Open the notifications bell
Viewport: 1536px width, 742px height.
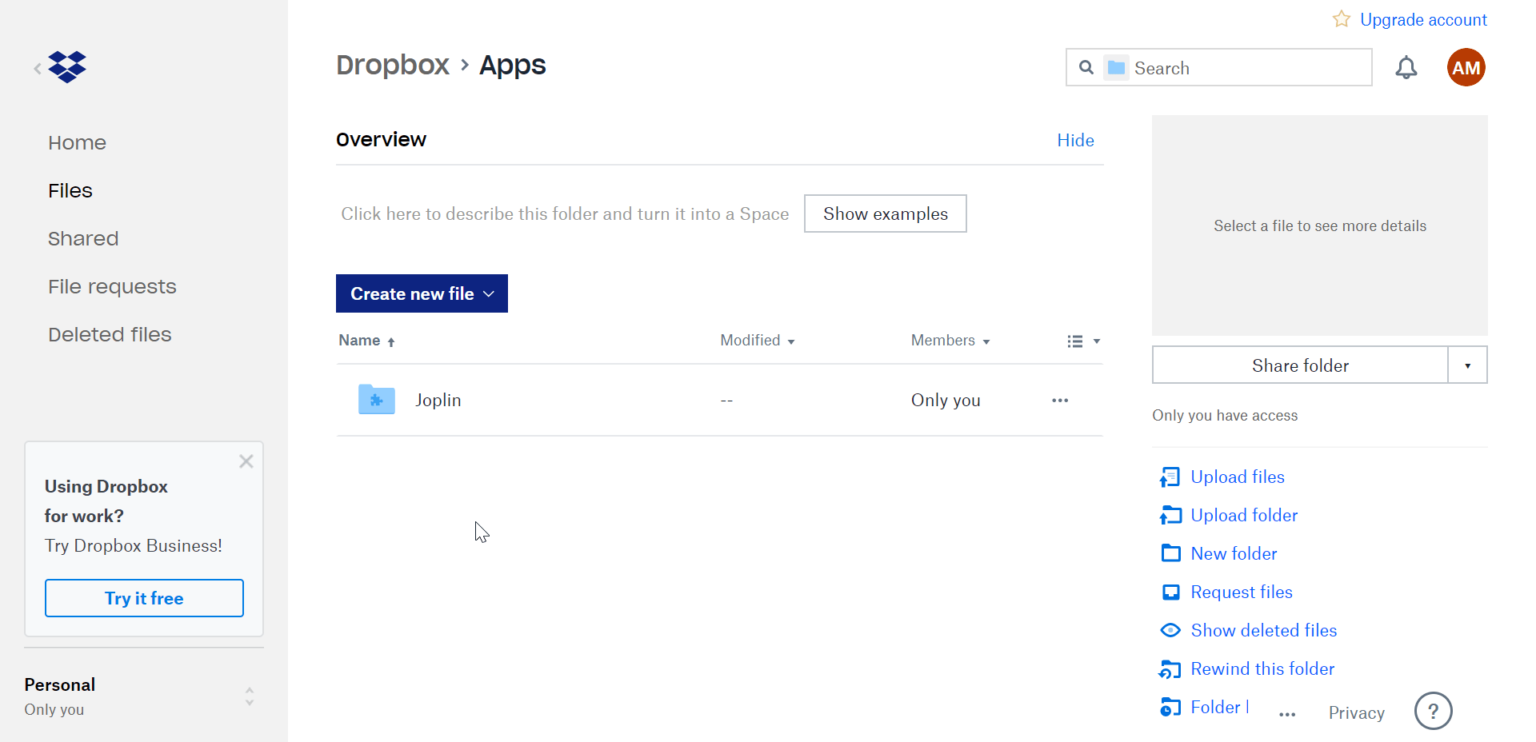(1406, 67)
